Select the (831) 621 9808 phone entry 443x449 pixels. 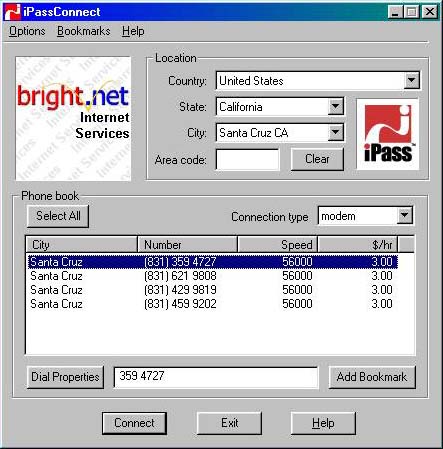tap(212, 276)
